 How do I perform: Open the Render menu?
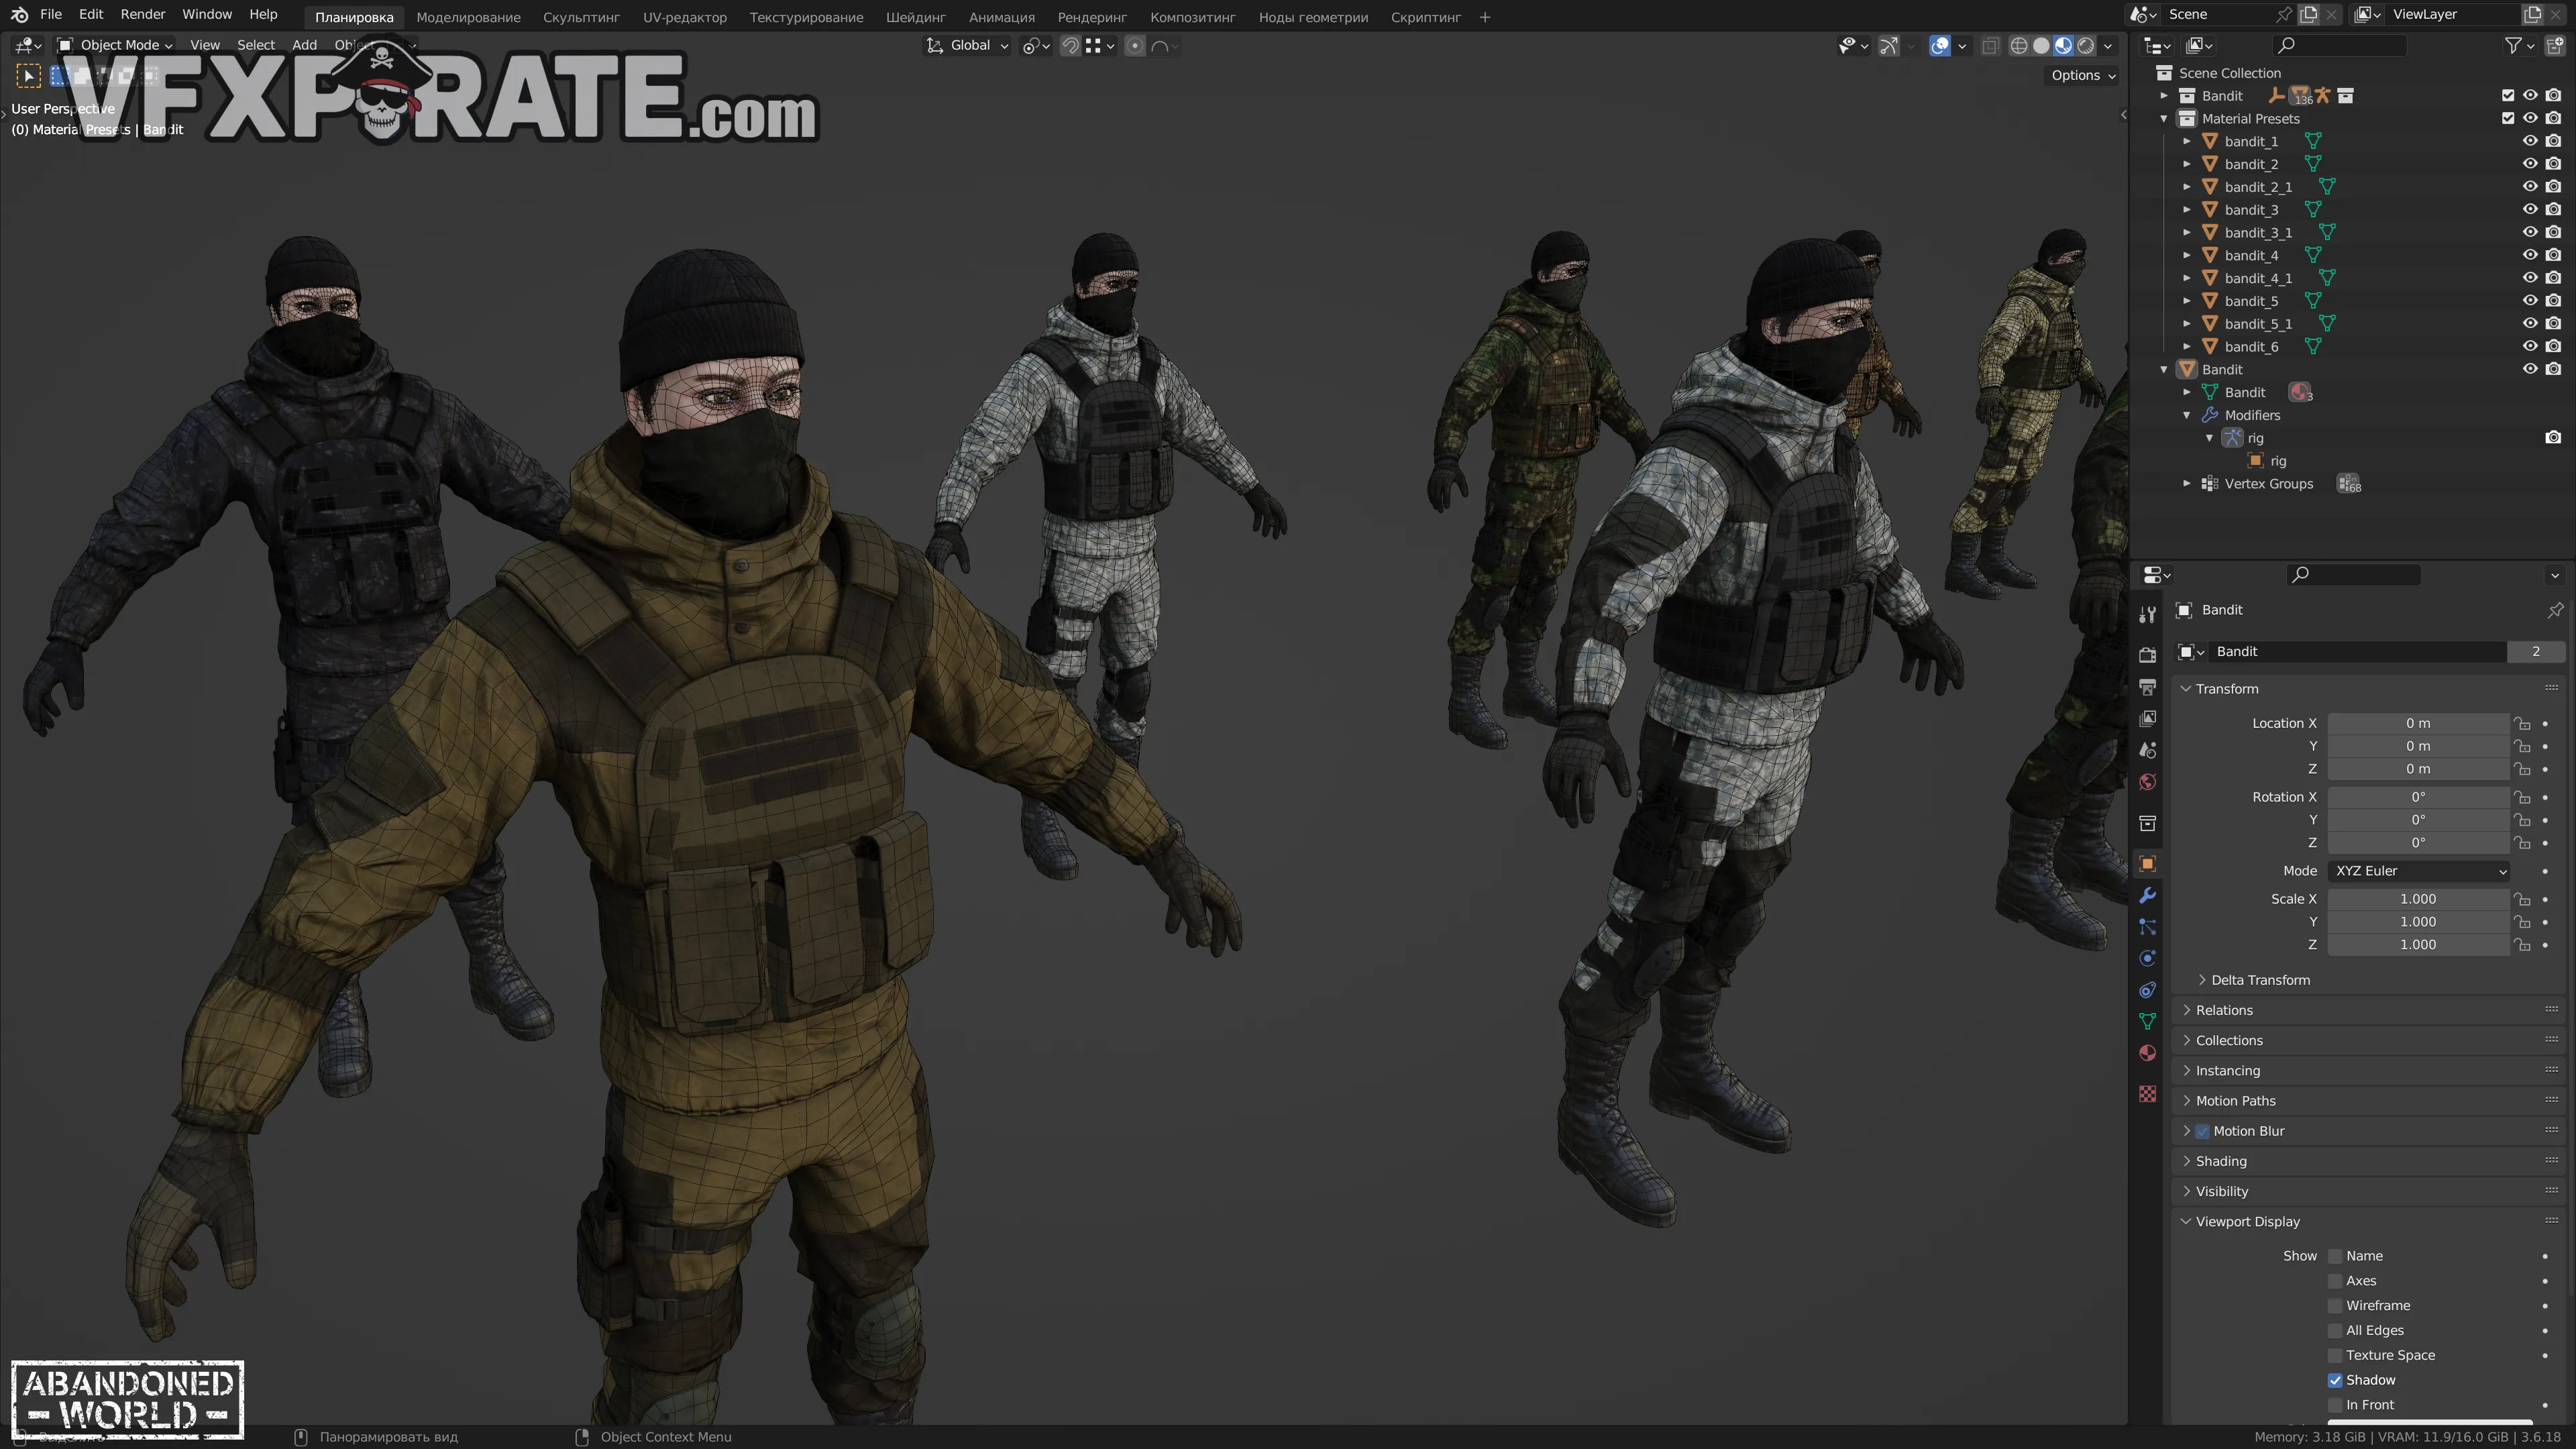pyautogui.click(x=142, y=15)
